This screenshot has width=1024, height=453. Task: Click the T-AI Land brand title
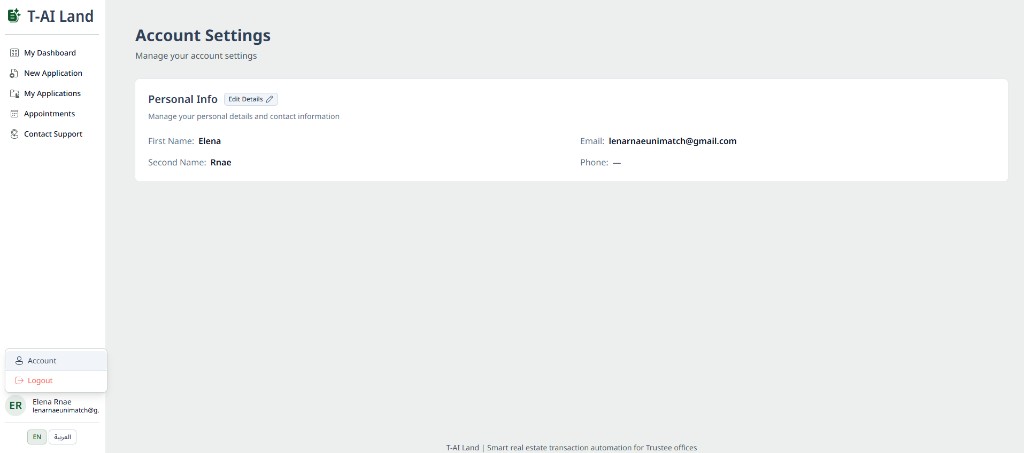point(60,16)
